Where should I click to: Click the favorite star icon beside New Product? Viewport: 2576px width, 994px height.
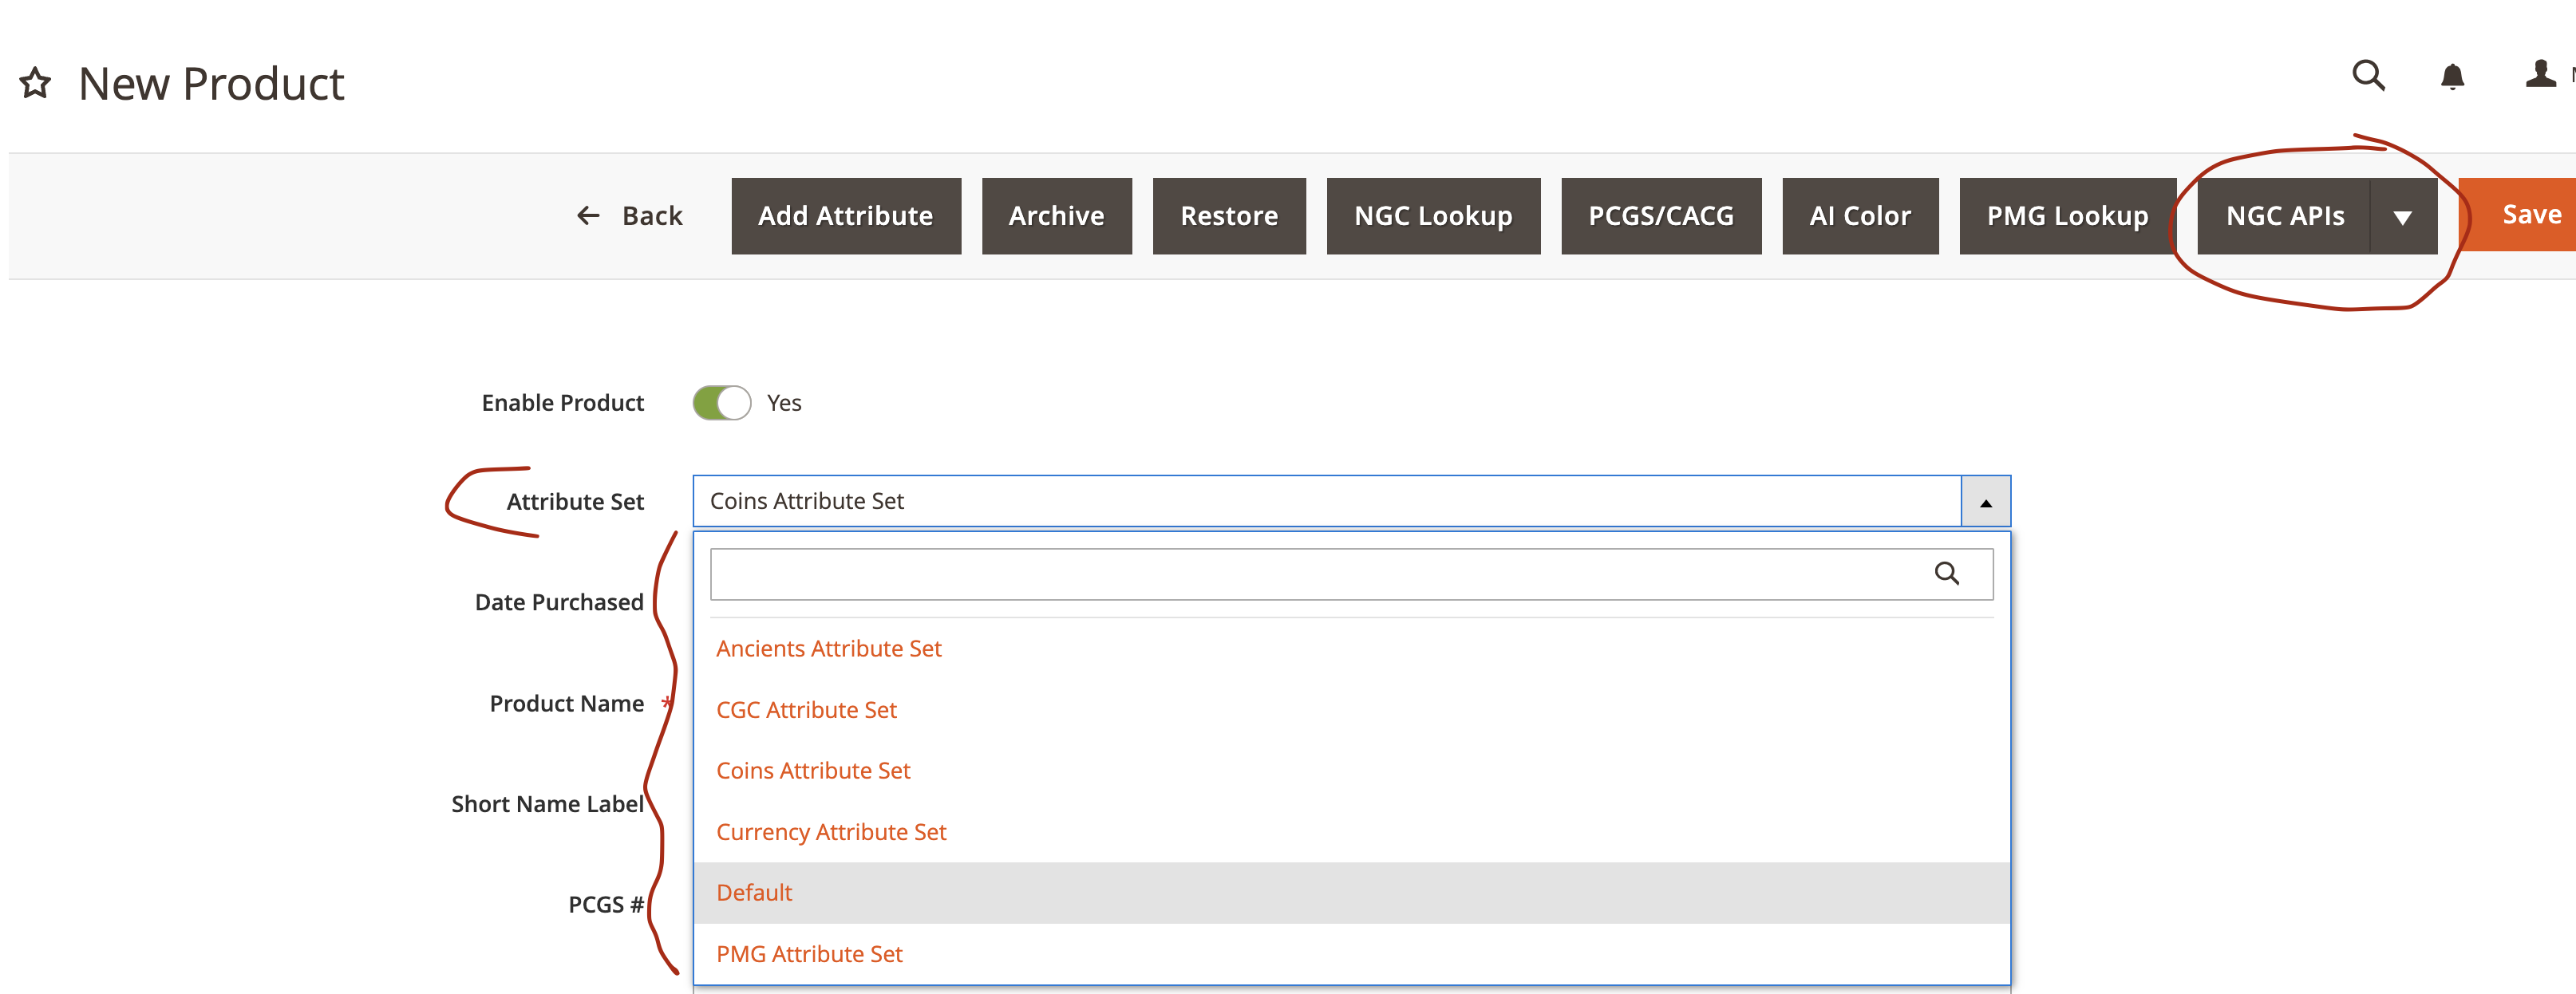click(x=35, y=84)
